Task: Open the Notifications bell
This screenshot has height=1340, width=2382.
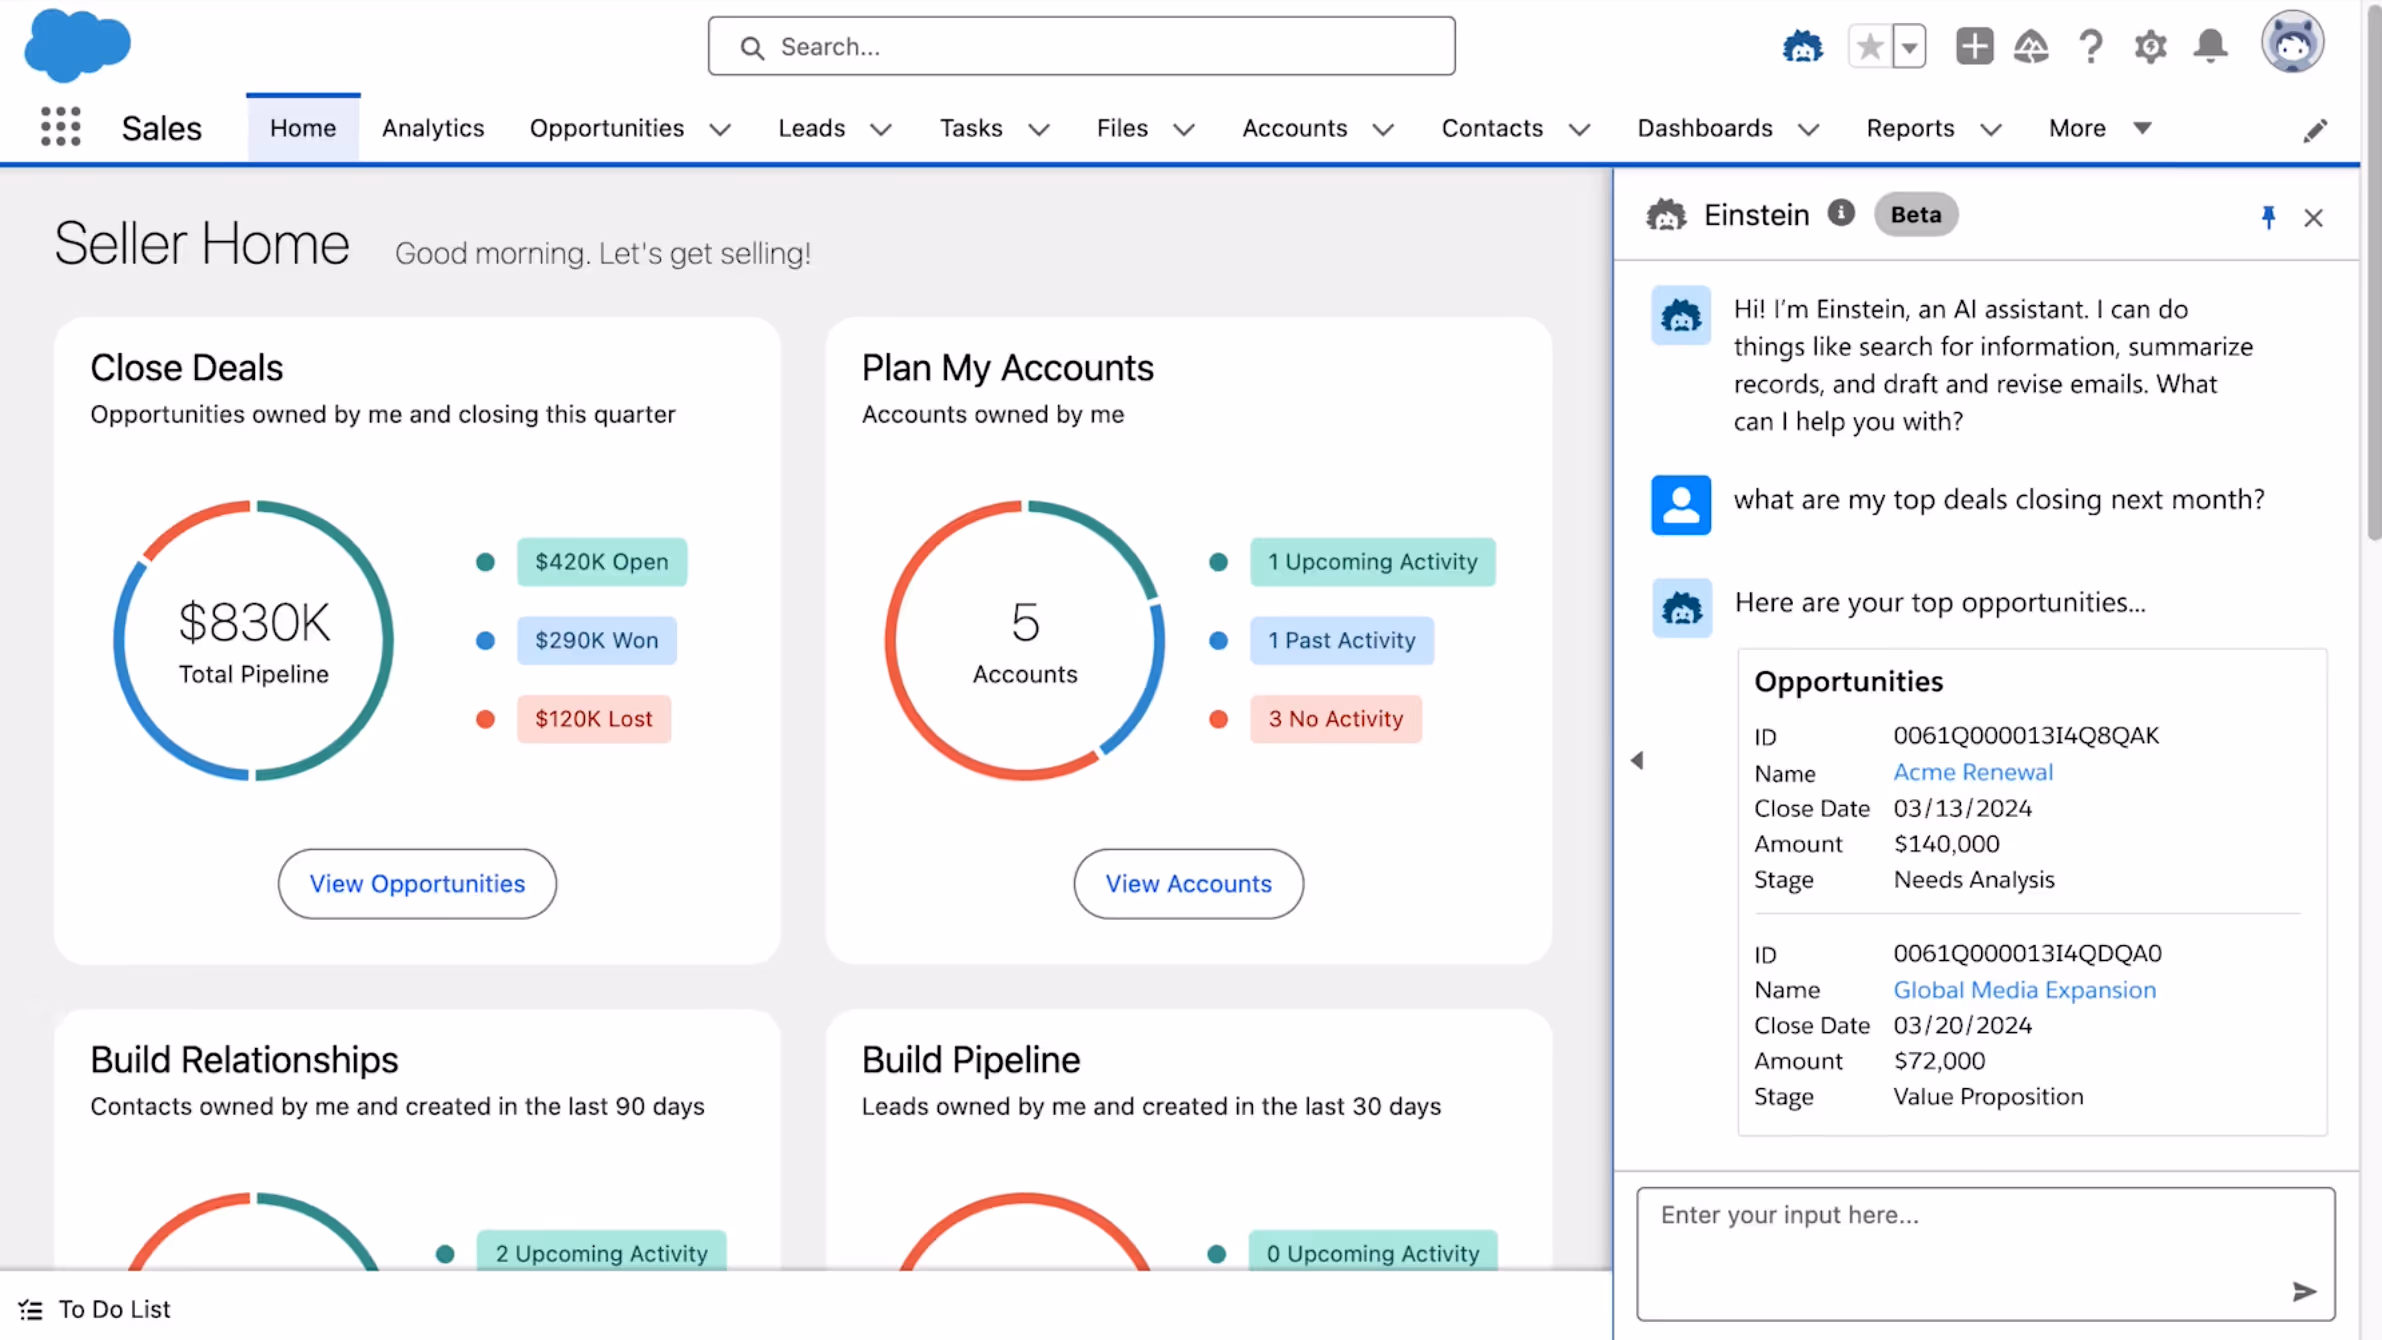Action: (2211, 46)
